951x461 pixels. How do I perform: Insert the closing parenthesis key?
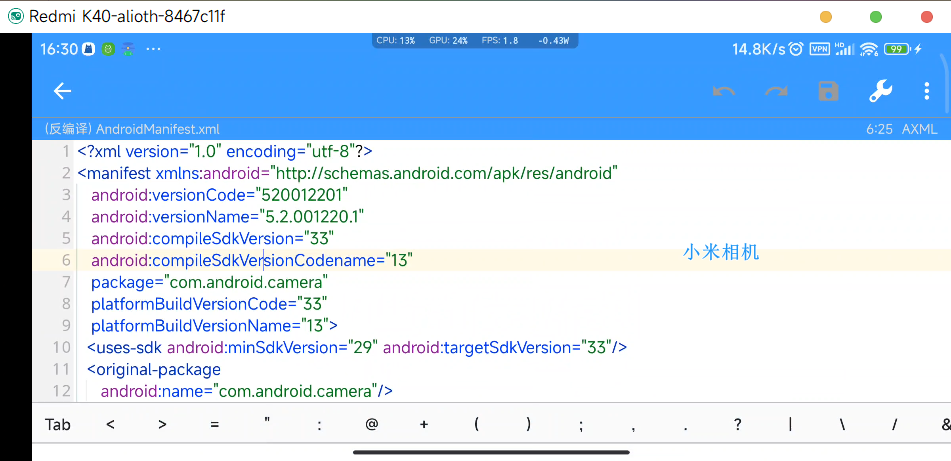click(529, 425)
